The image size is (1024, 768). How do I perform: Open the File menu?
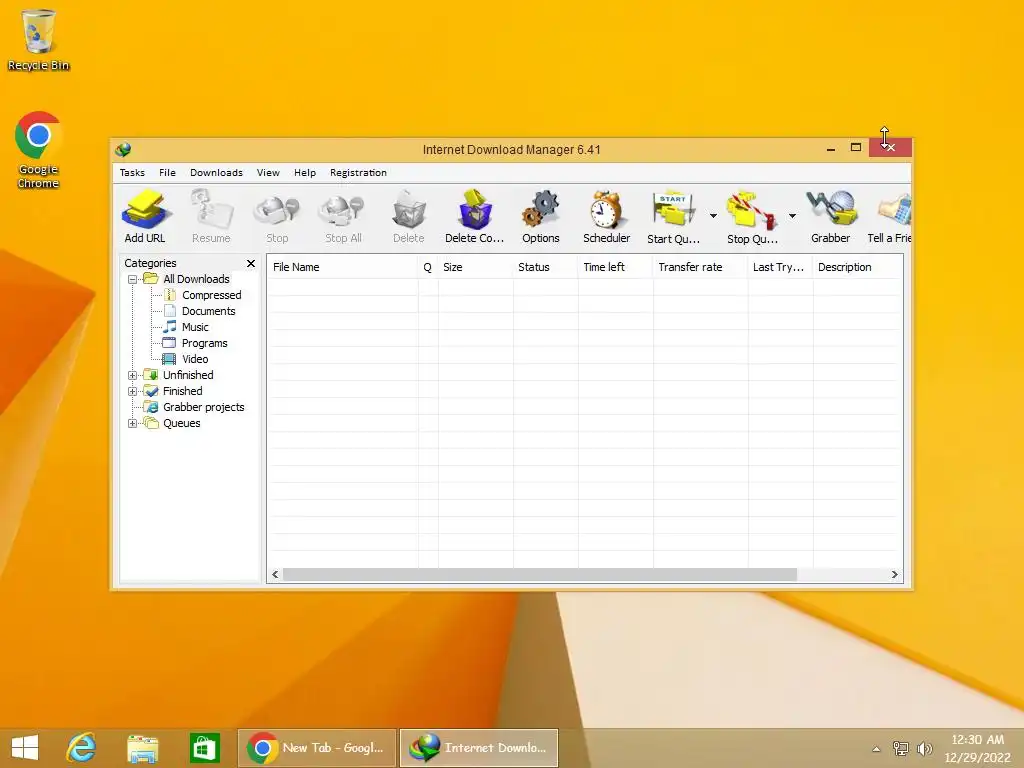point(167,172)
